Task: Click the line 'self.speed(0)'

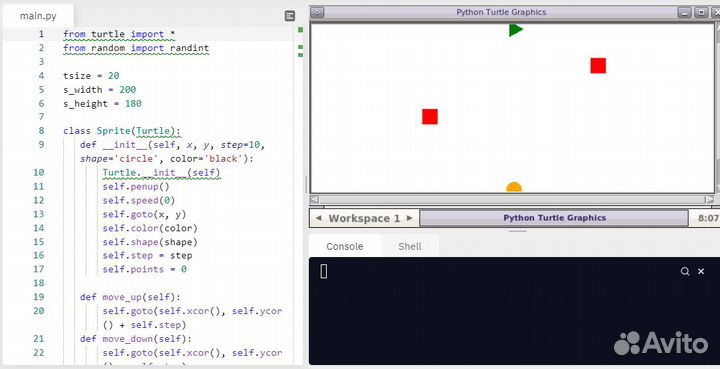Action: tap(139, 200)
